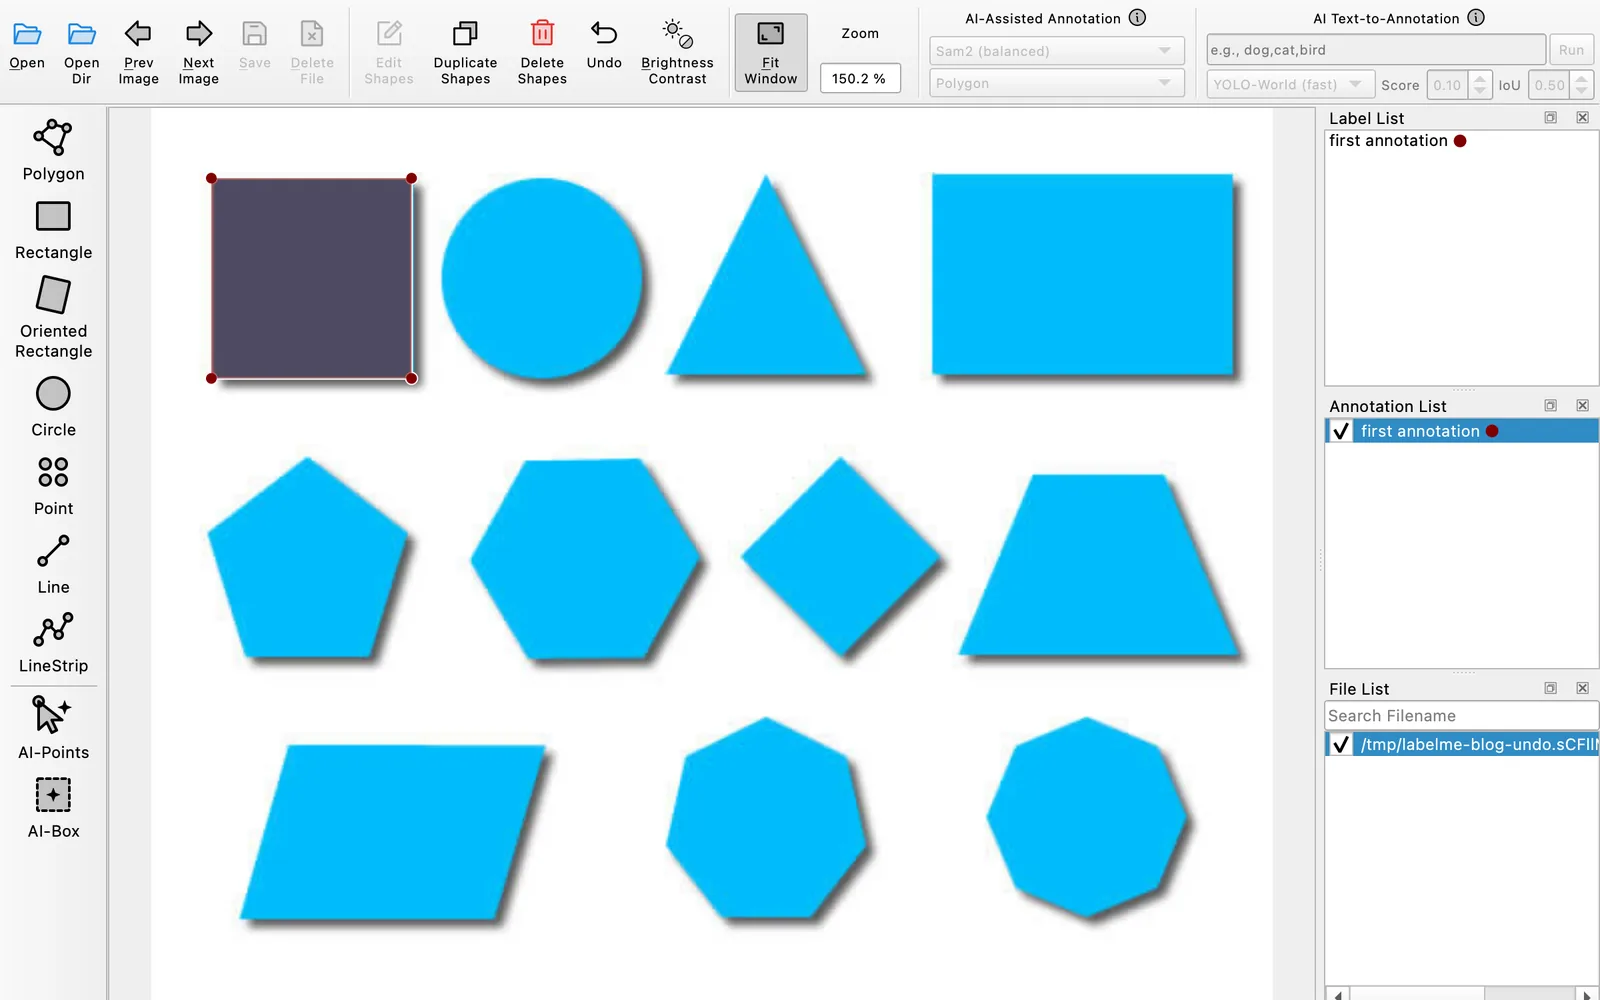Click the blue circle on canvas
The image size is (1600, 1000).
(542, 278)
